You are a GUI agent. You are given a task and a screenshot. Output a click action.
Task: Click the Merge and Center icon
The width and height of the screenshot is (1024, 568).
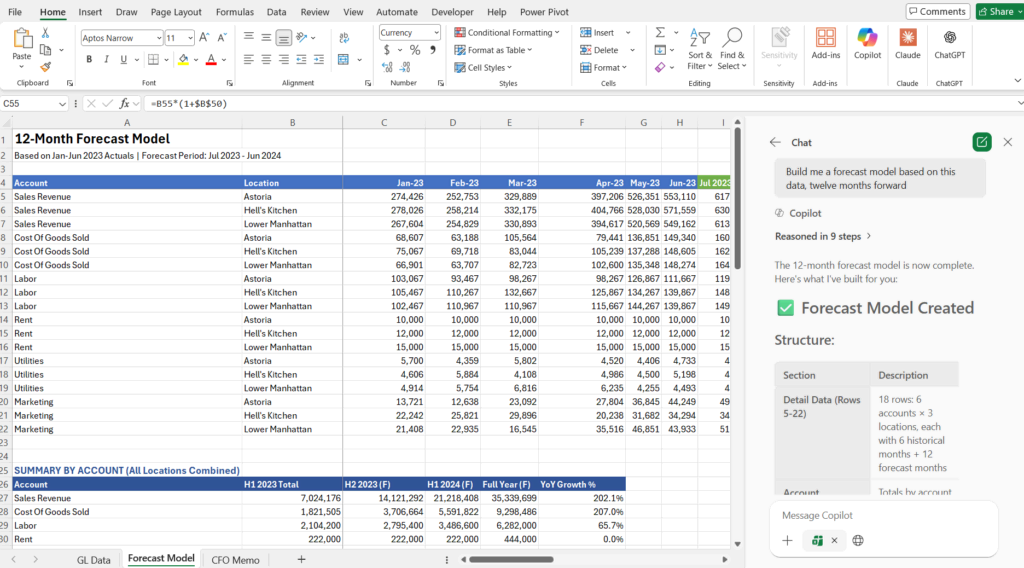[344, 59]
